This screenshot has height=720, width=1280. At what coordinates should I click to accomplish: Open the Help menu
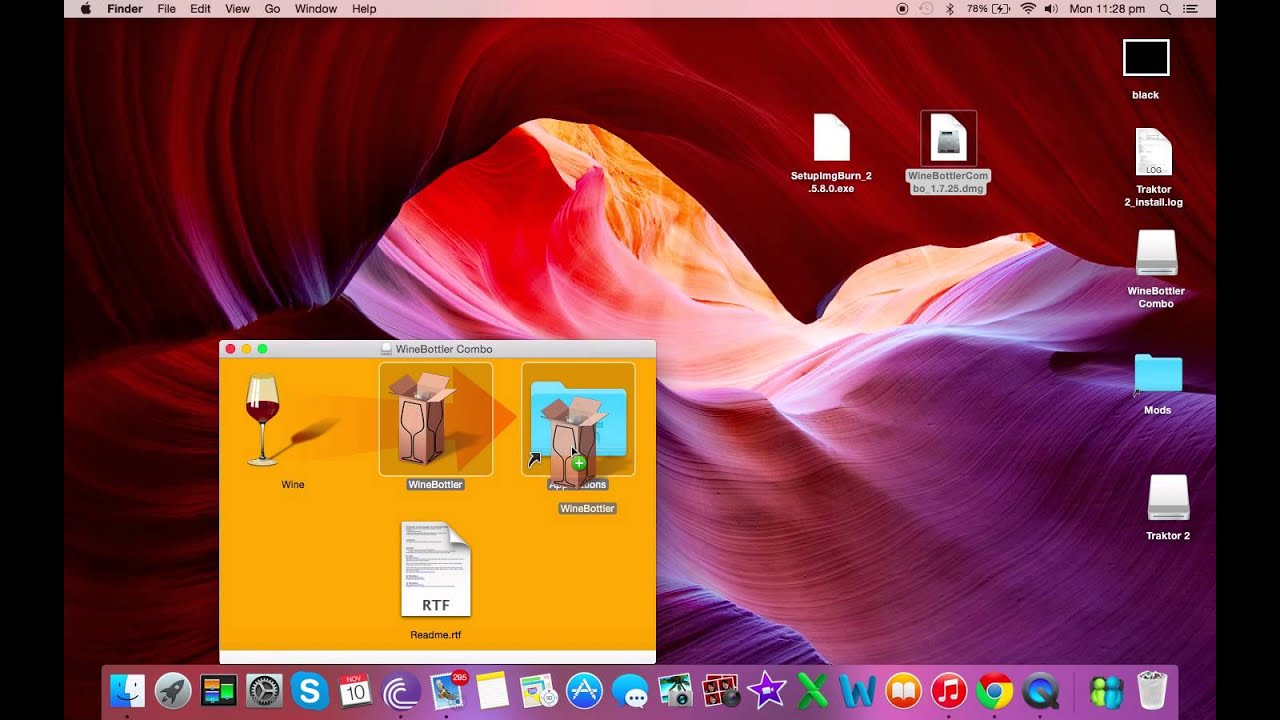(364, 9)
